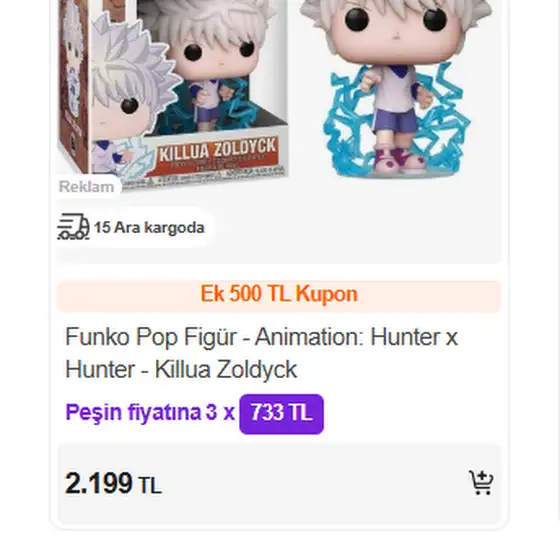Click the TL currency label beside 2.199
Viewport: 560px width, 560px height.
coord(150,486)
